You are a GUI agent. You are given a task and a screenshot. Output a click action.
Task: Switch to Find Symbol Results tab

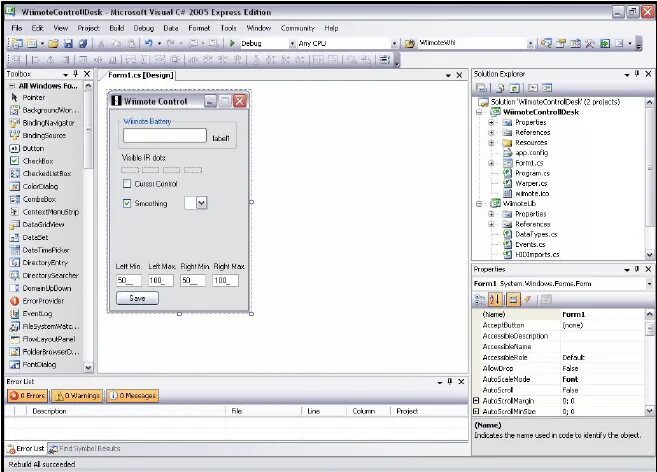(x=85, y=449)
